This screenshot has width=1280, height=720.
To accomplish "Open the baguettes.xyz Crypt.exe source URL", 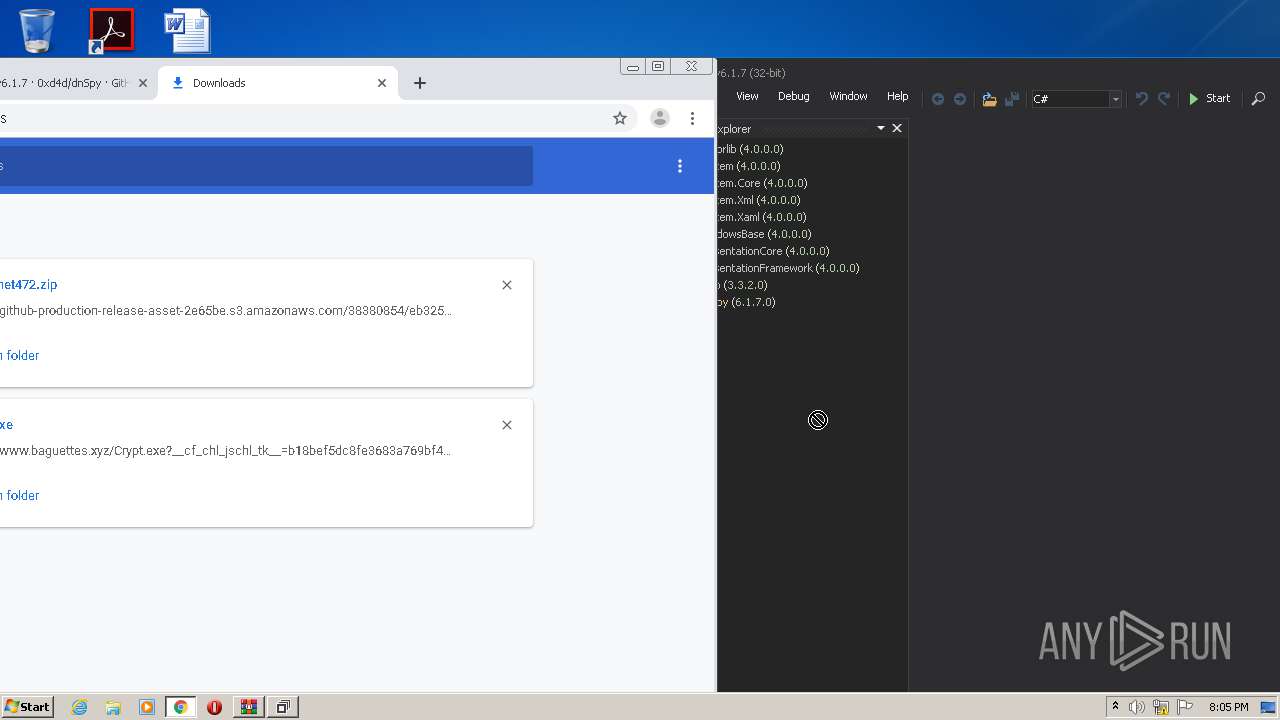I will 226,451.
